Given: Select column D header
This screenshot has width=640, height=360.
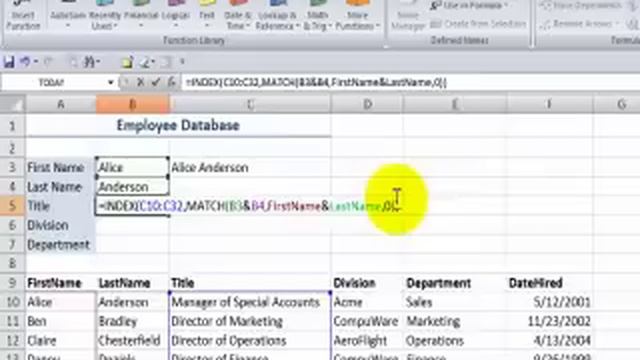Looking at the screenshot, I should pyautogui.click(x=367, y=104).
